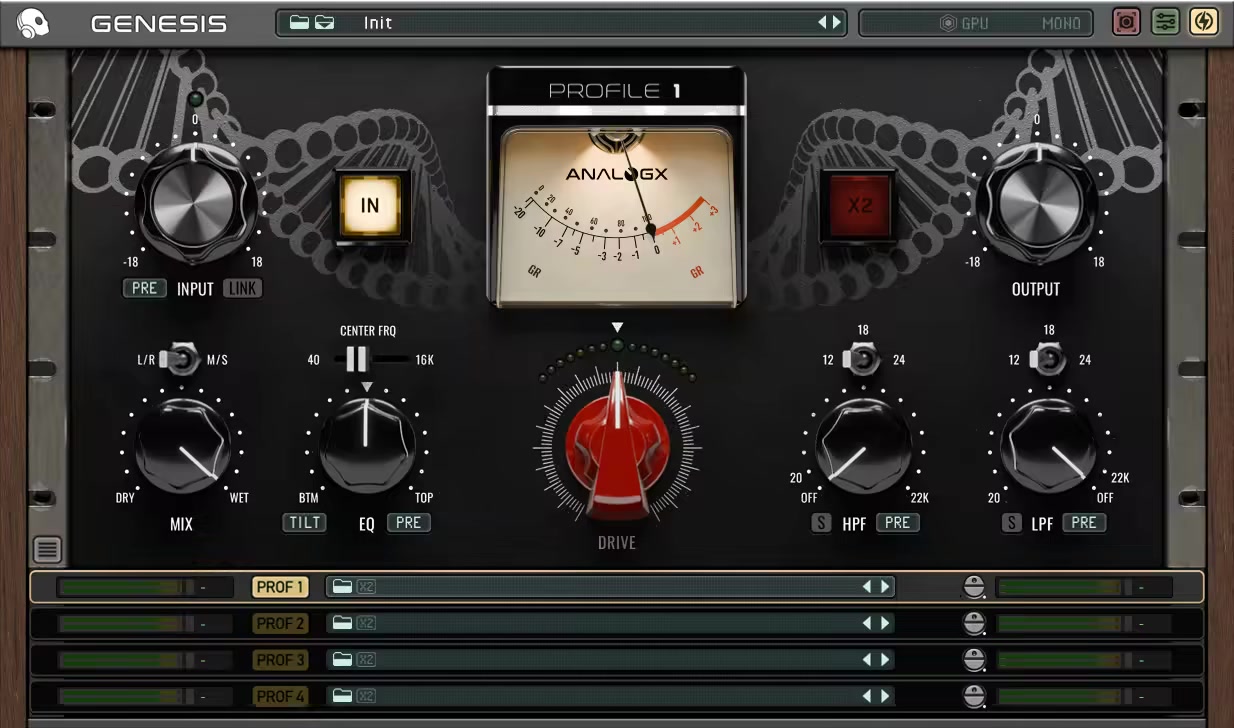Image resolution: width=1234 pixels, height=728 pixels.
Task: Toggle the illuminated IN button
Action: tap(370, 206)
